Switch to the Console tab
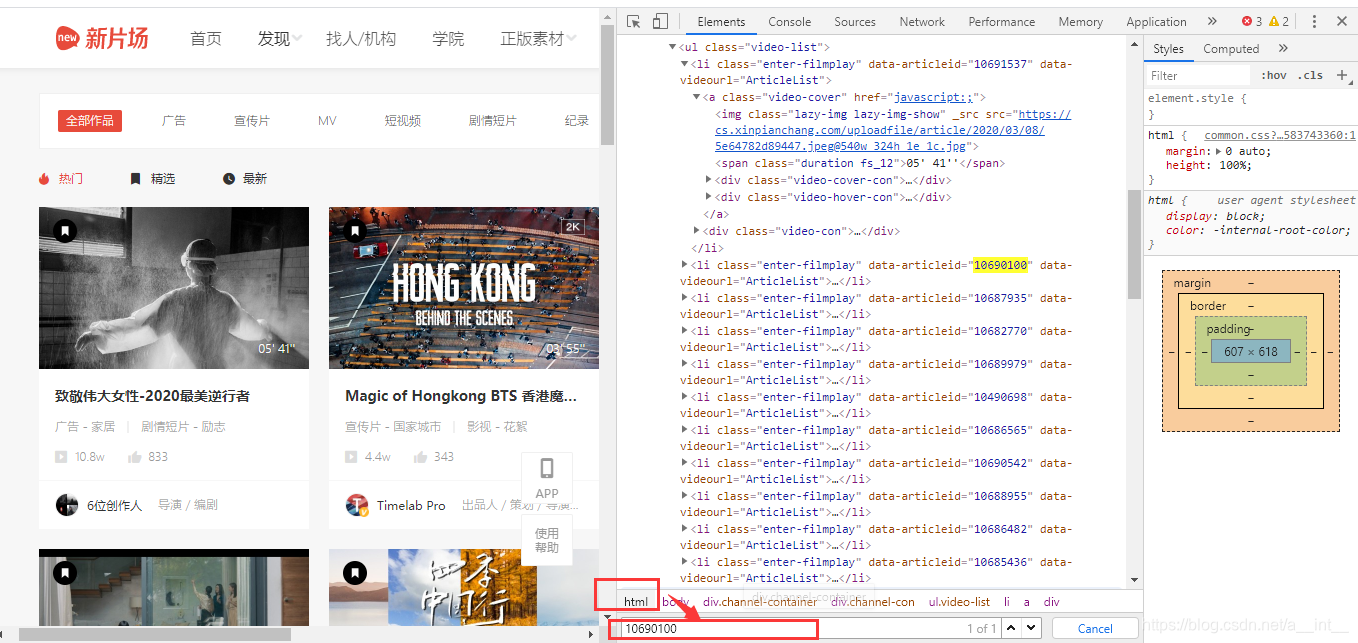Viewport: 1358px width, 643px height. pyautogui.click(x=790, y=21)
